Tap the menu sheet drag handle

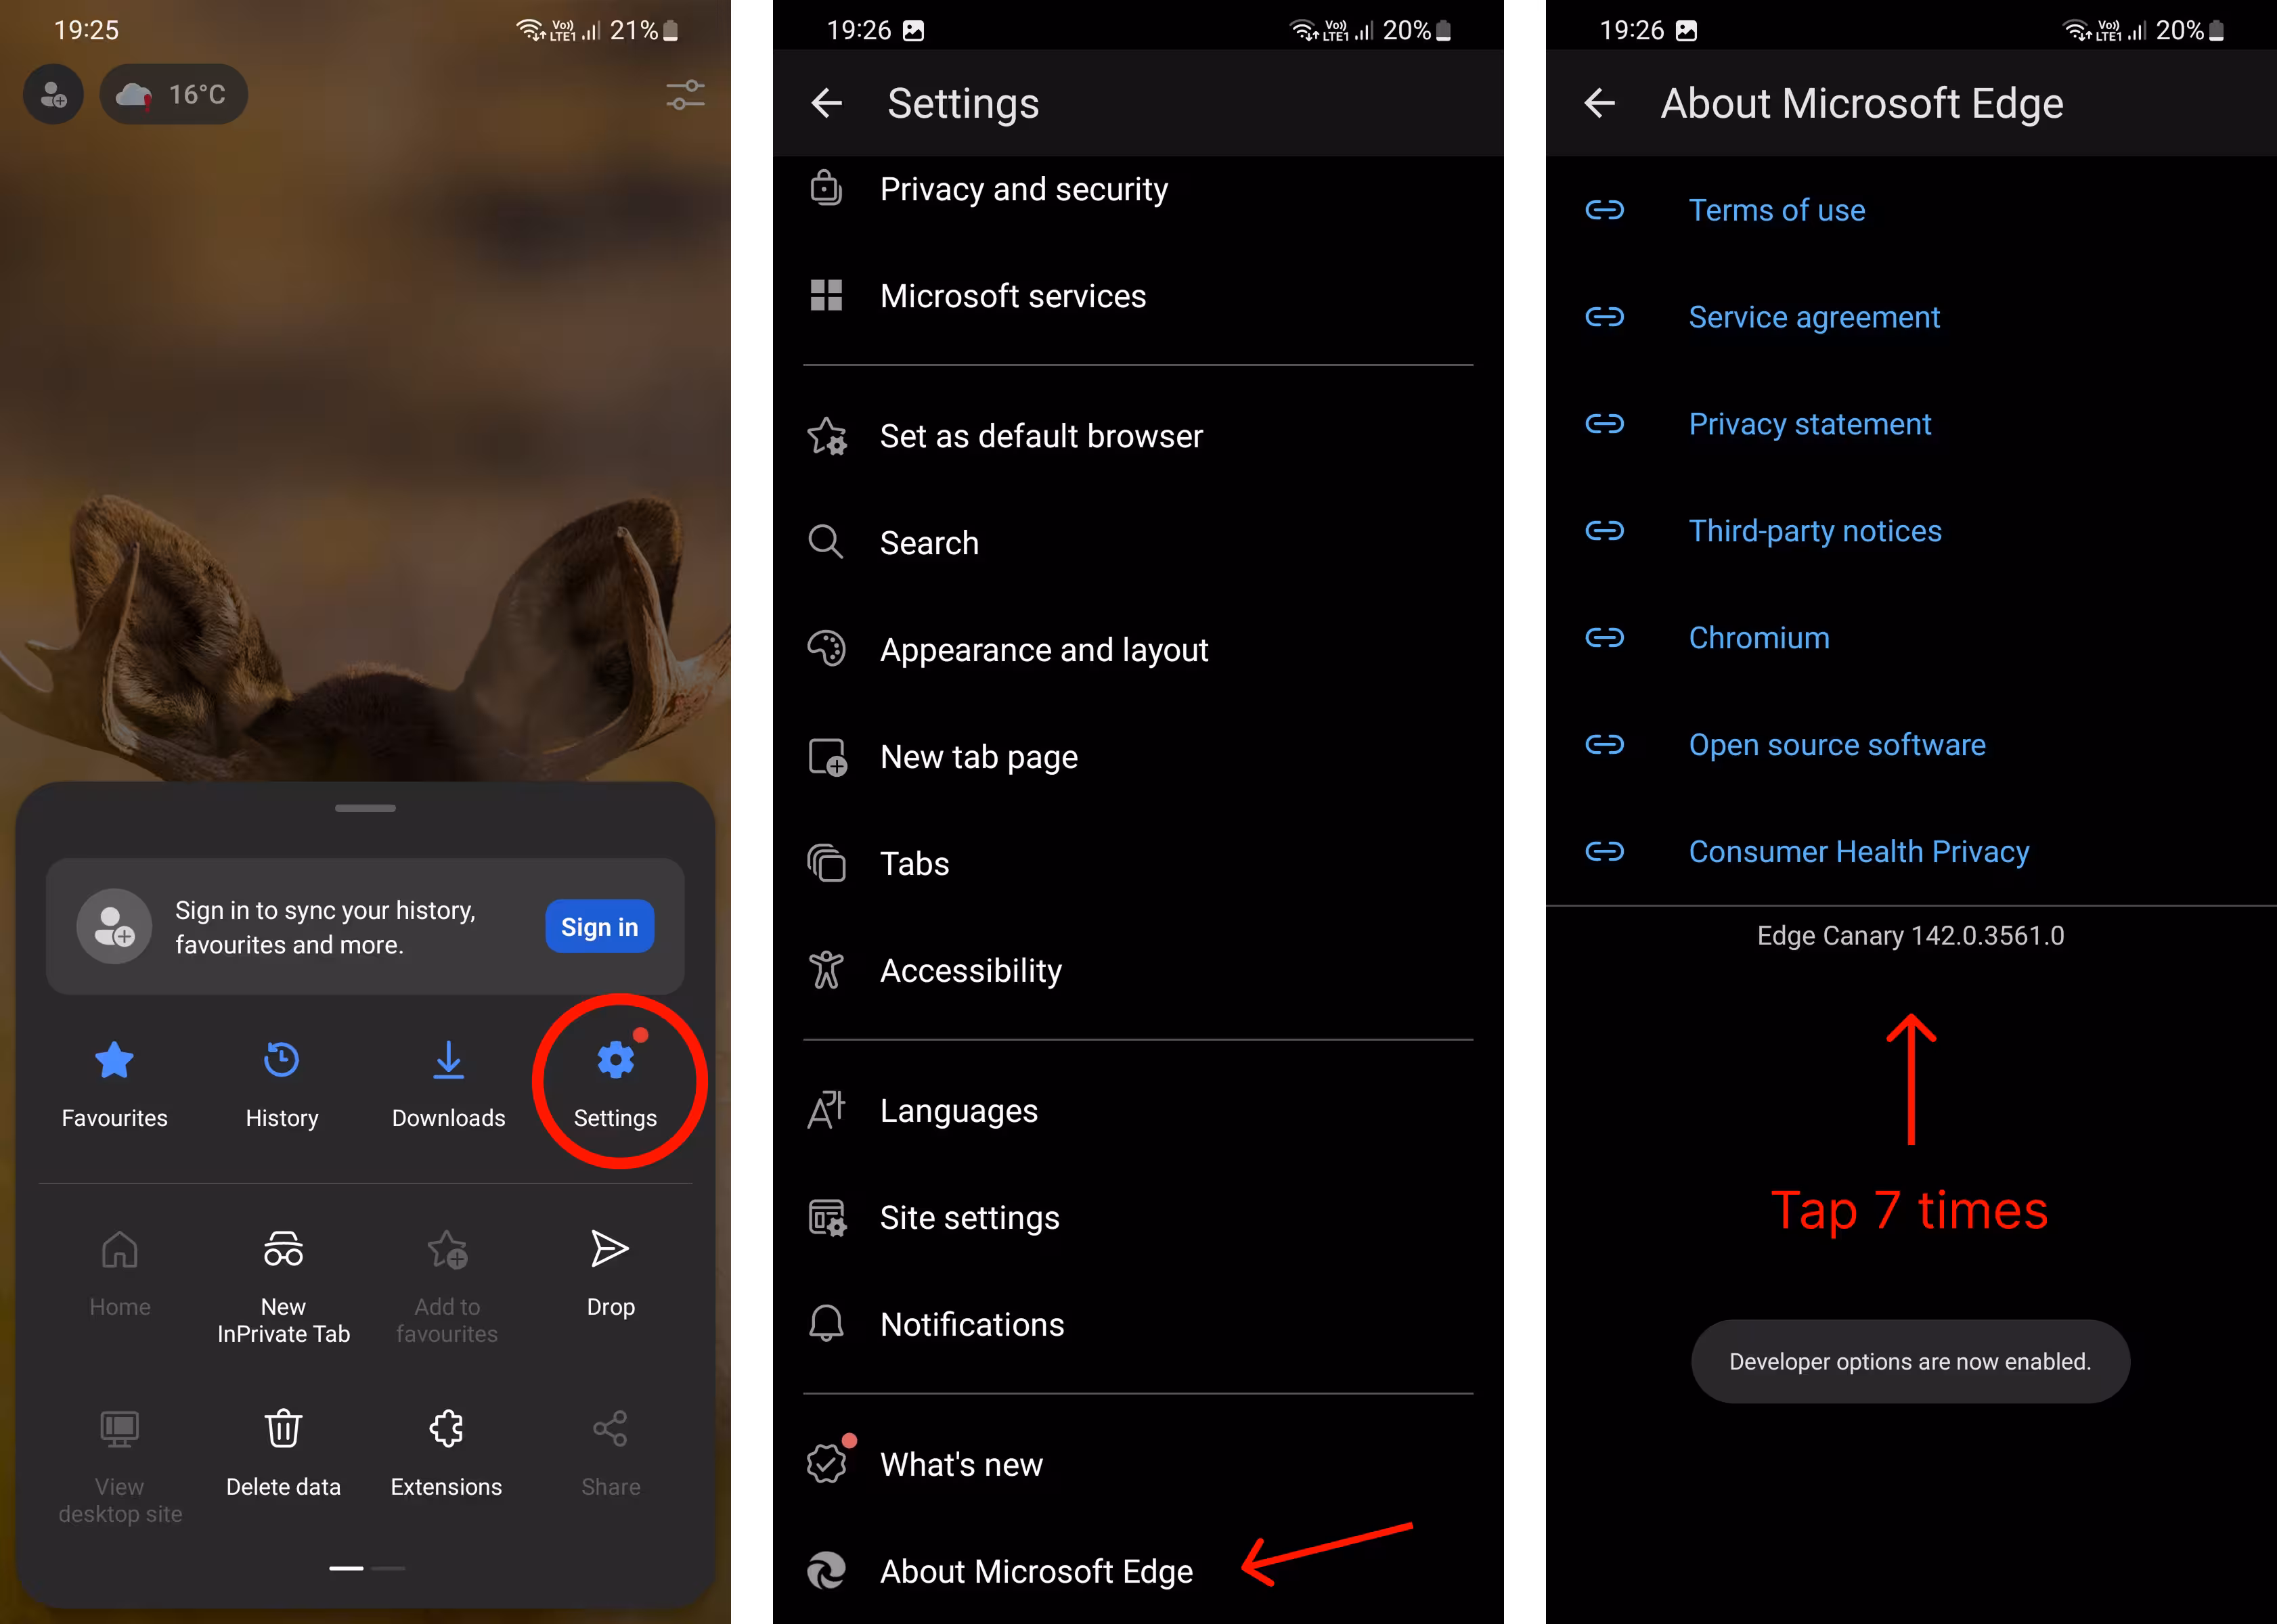tap(365, 808)
